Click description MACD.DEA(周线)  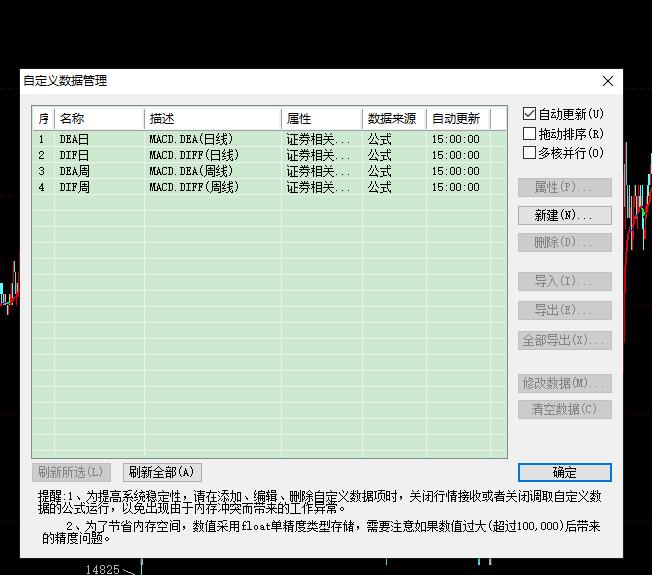point(191,171)
